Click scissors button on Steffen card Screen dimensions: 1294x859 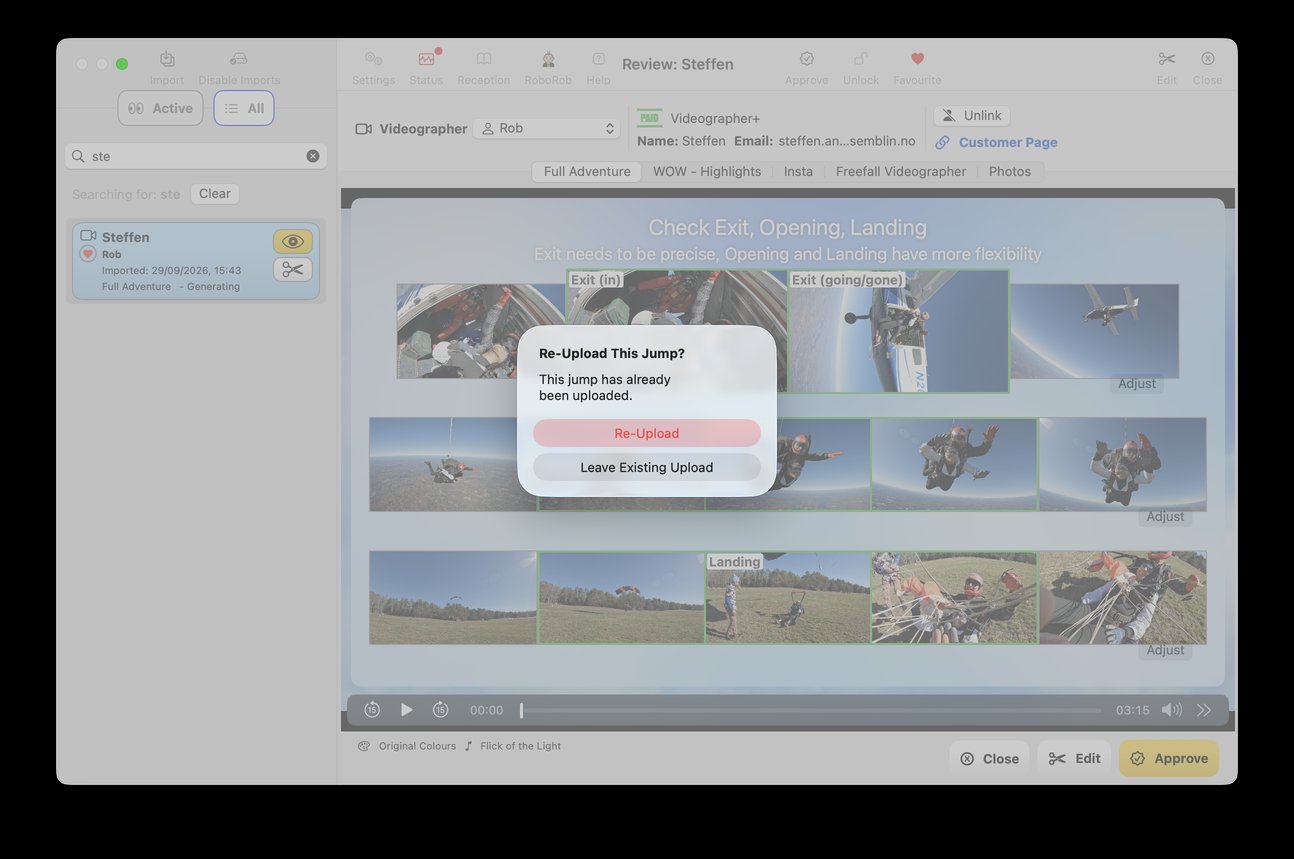tap(292, 269)
